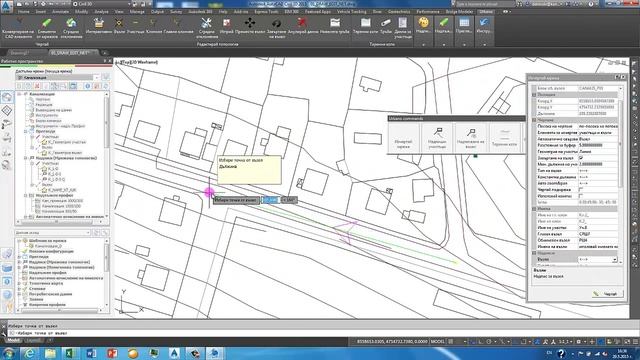Screen dimensions: 640x360
Task: Open Word from the Windows taskbar
Action: pos(91,353)
